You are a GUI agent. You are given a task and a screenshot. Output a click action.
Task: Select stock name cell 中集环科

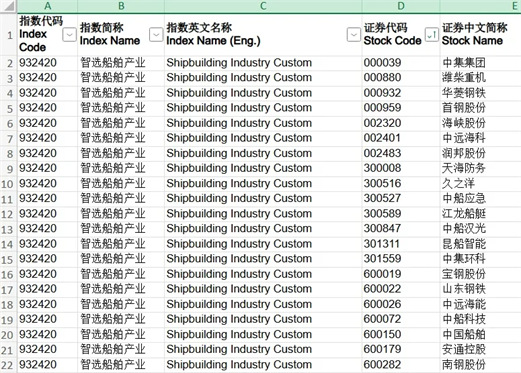click(480, 259)
